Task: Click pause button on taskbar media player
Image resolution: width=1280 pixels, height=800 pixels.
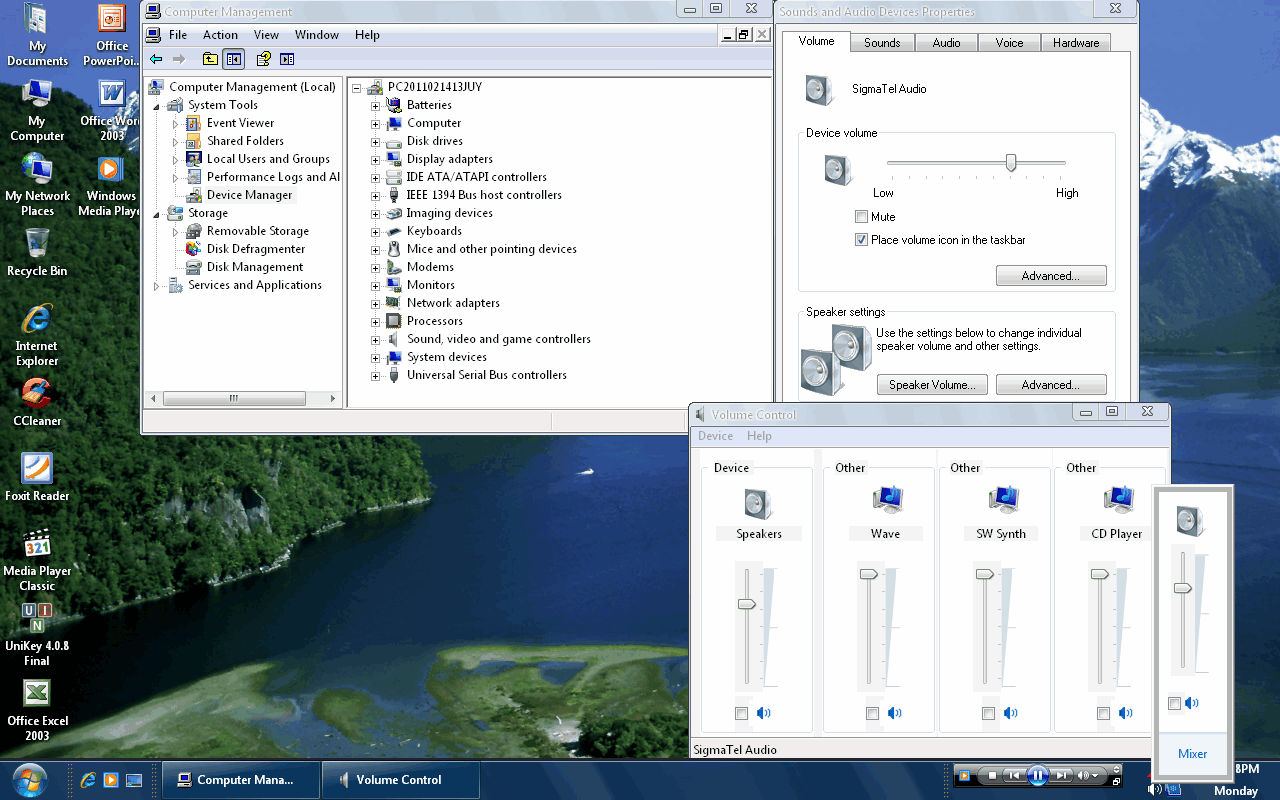Action: (1038, 775)
